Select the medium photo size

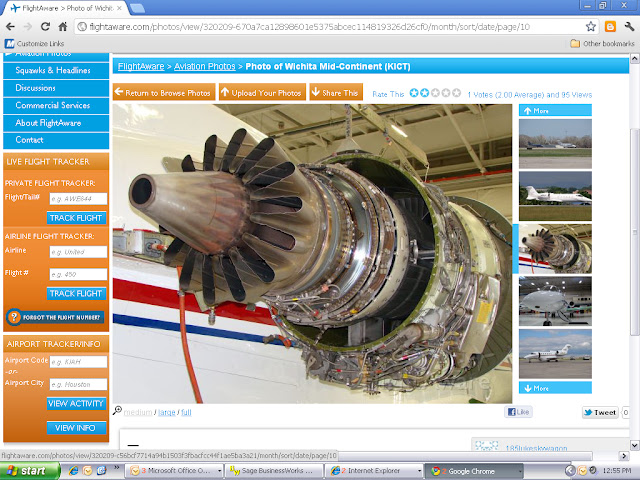click(138, 412)
